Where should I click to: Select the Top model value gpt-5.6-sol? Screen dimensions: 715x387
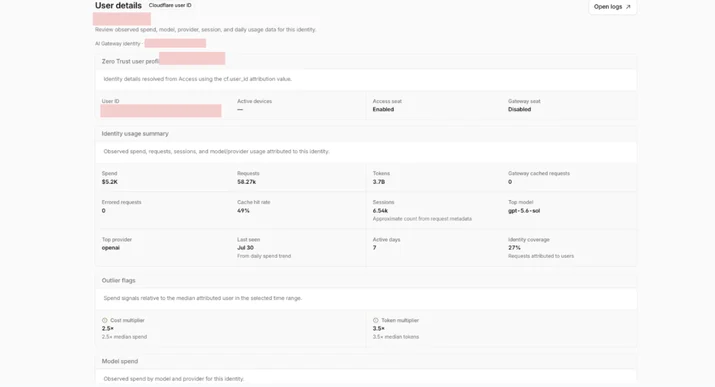(x=524, y=211)
